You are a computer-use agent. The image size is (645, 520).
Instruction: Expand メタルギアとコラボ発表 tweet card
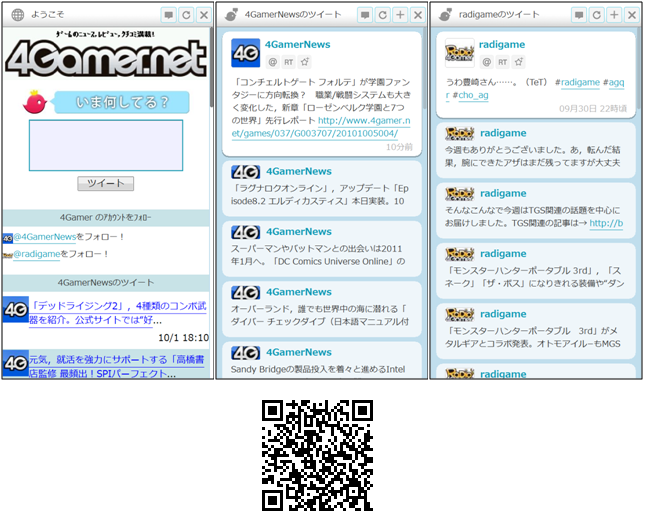point(536,331)
